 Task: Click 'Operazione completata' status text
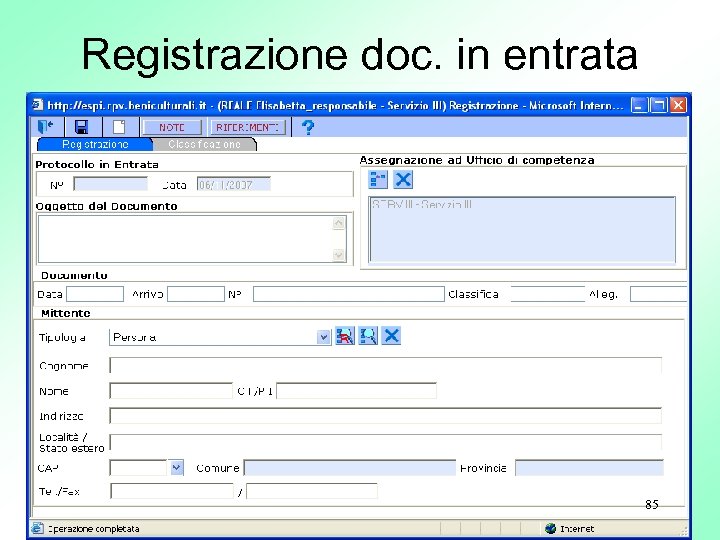point(94,529)
